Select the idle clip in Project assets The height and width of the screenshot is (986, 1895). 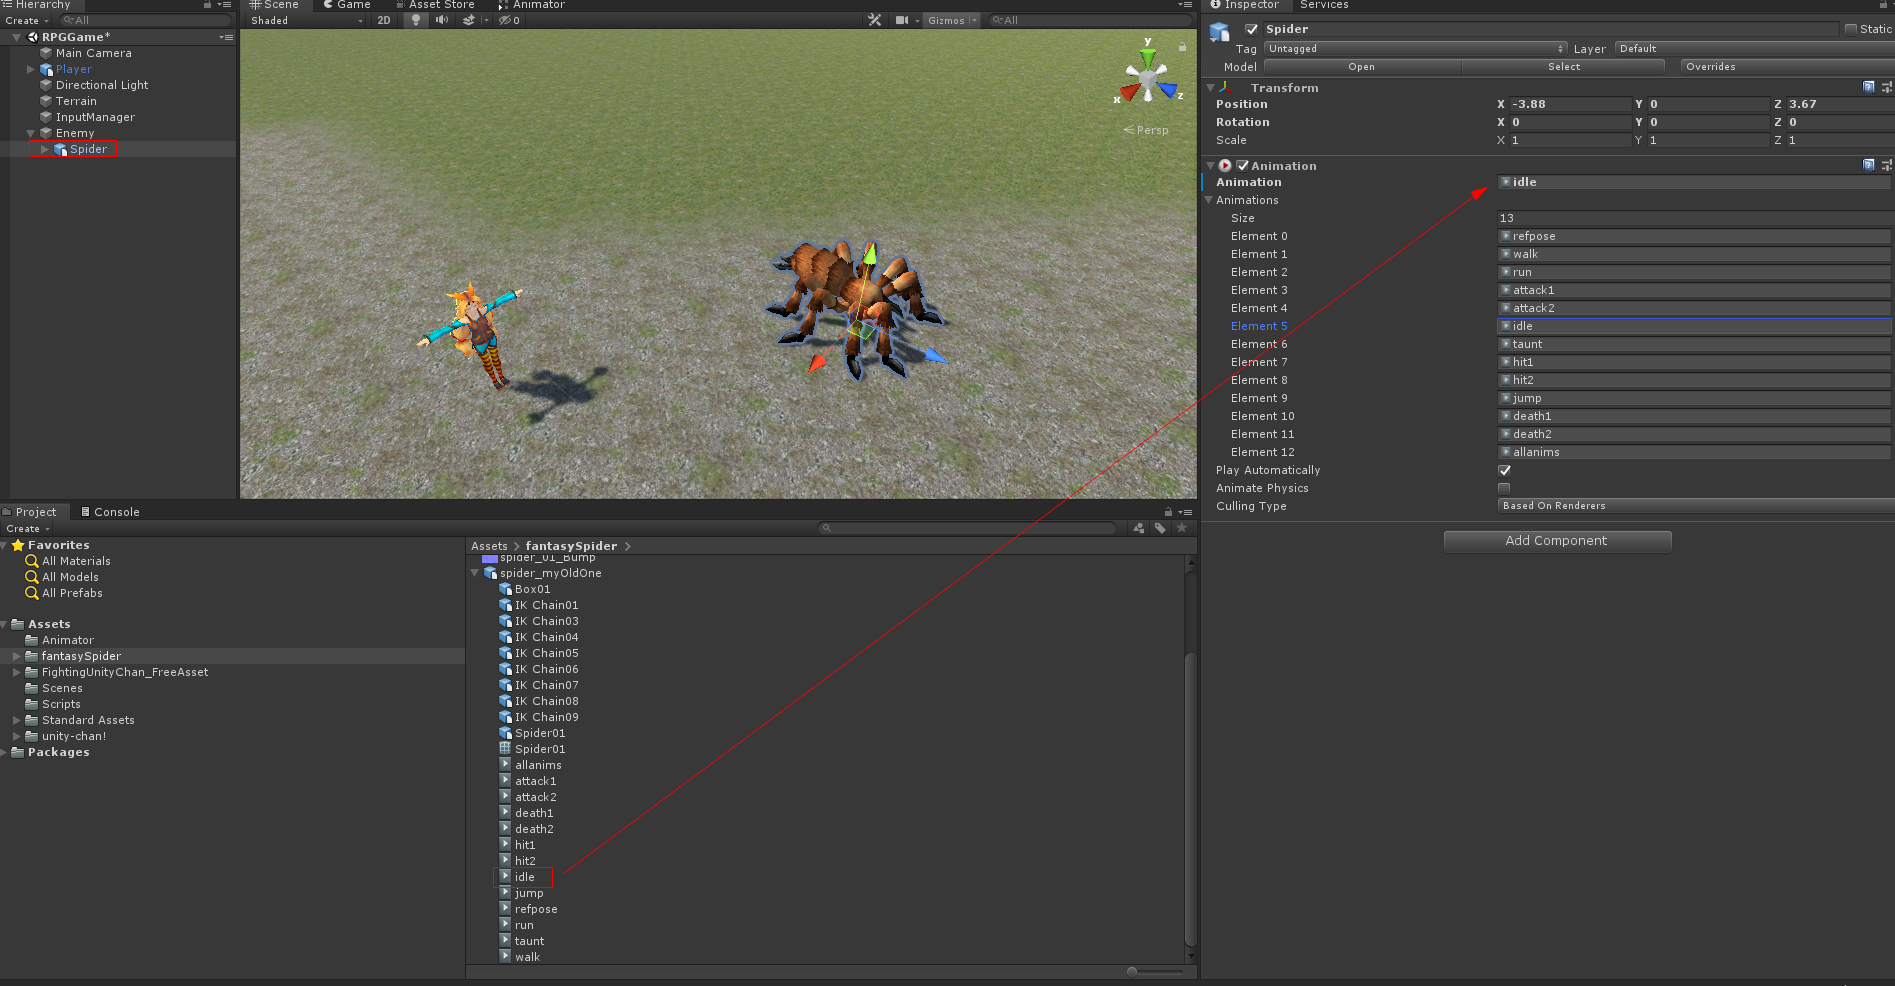point(524,877)
